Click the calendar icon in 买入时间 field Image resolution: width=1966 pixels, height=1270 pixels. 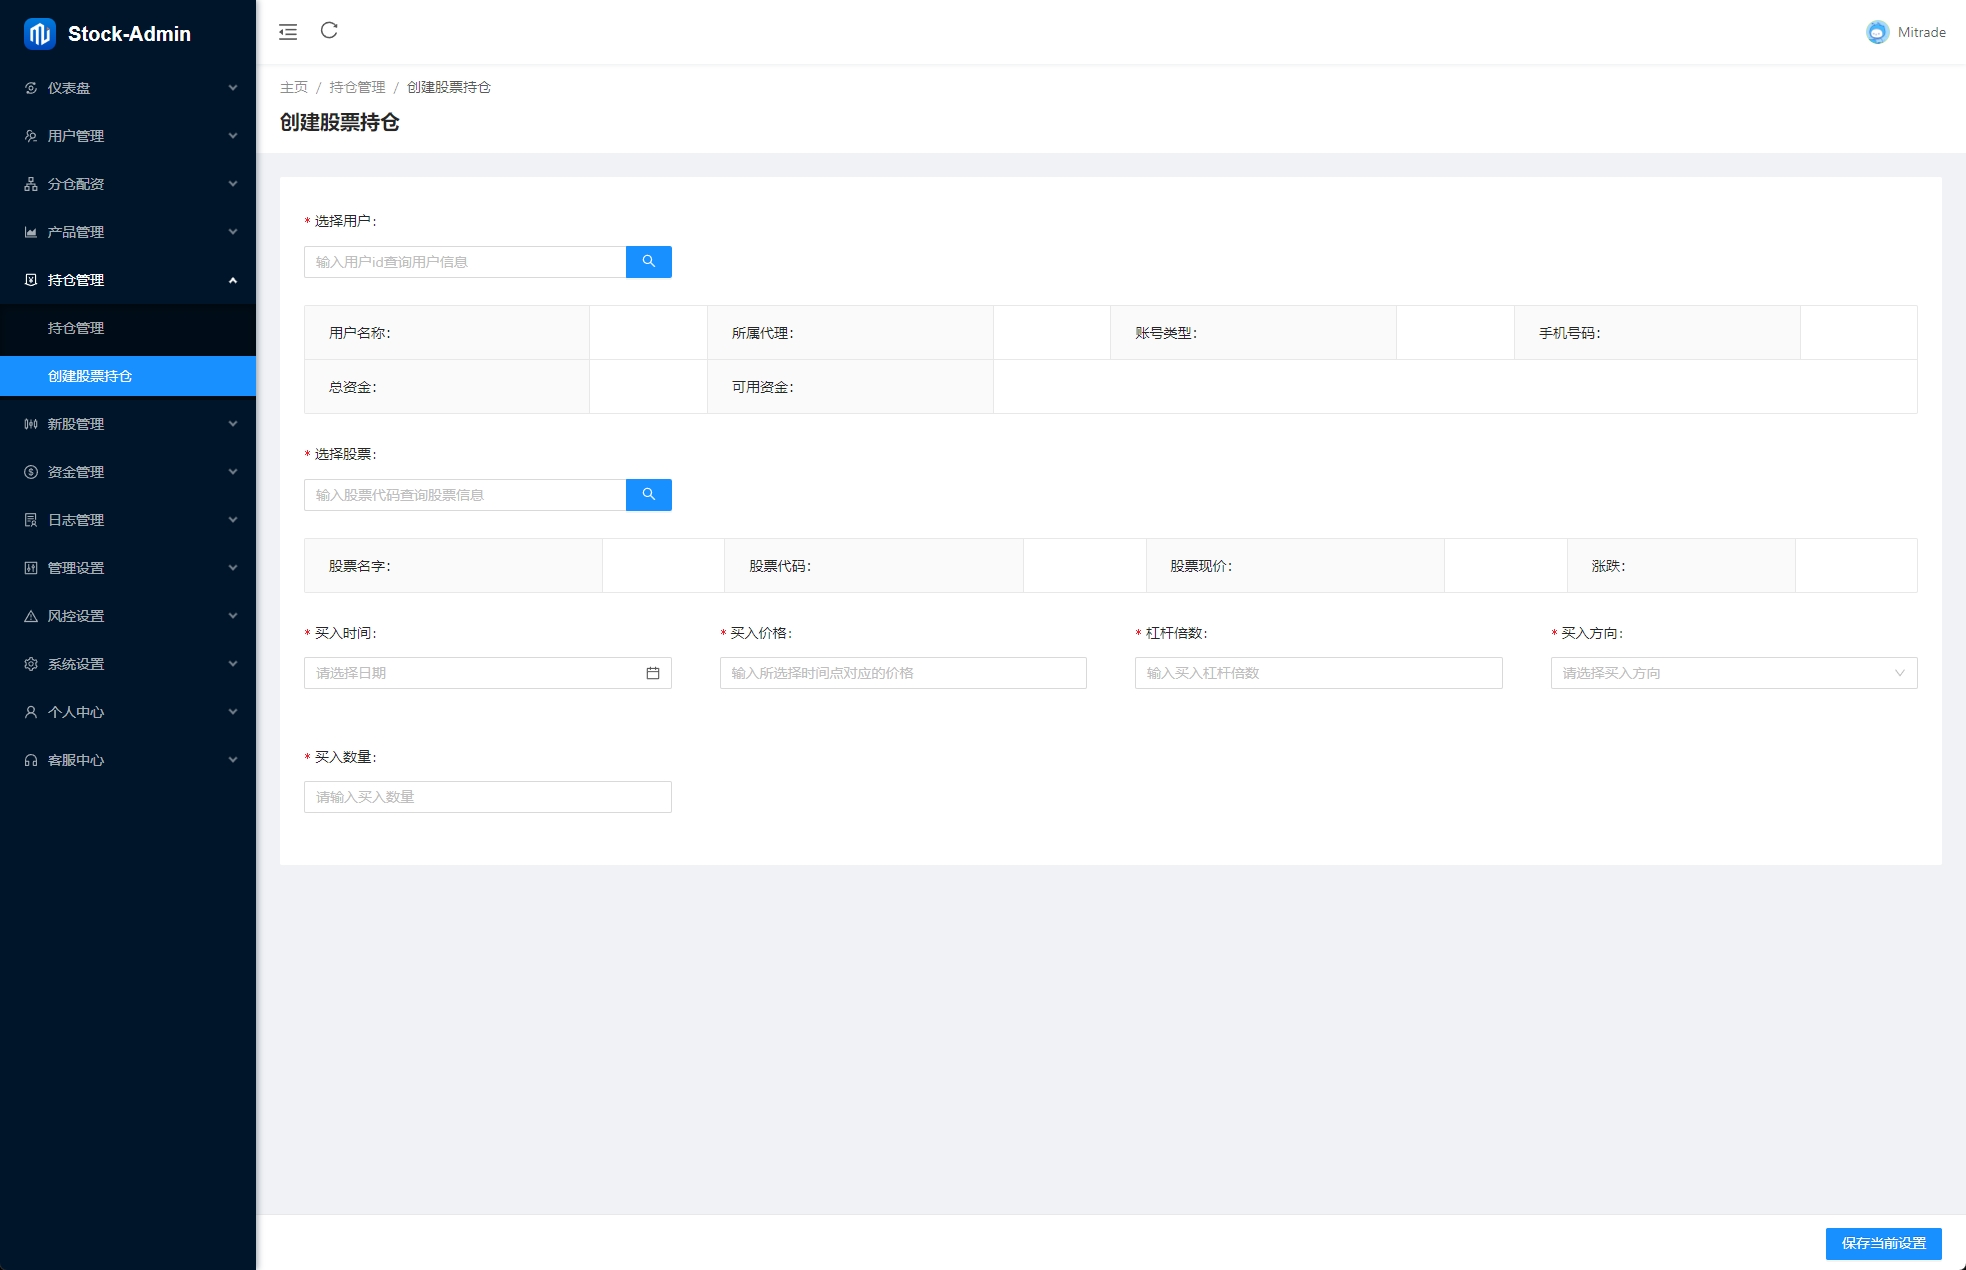coord(653,673)
